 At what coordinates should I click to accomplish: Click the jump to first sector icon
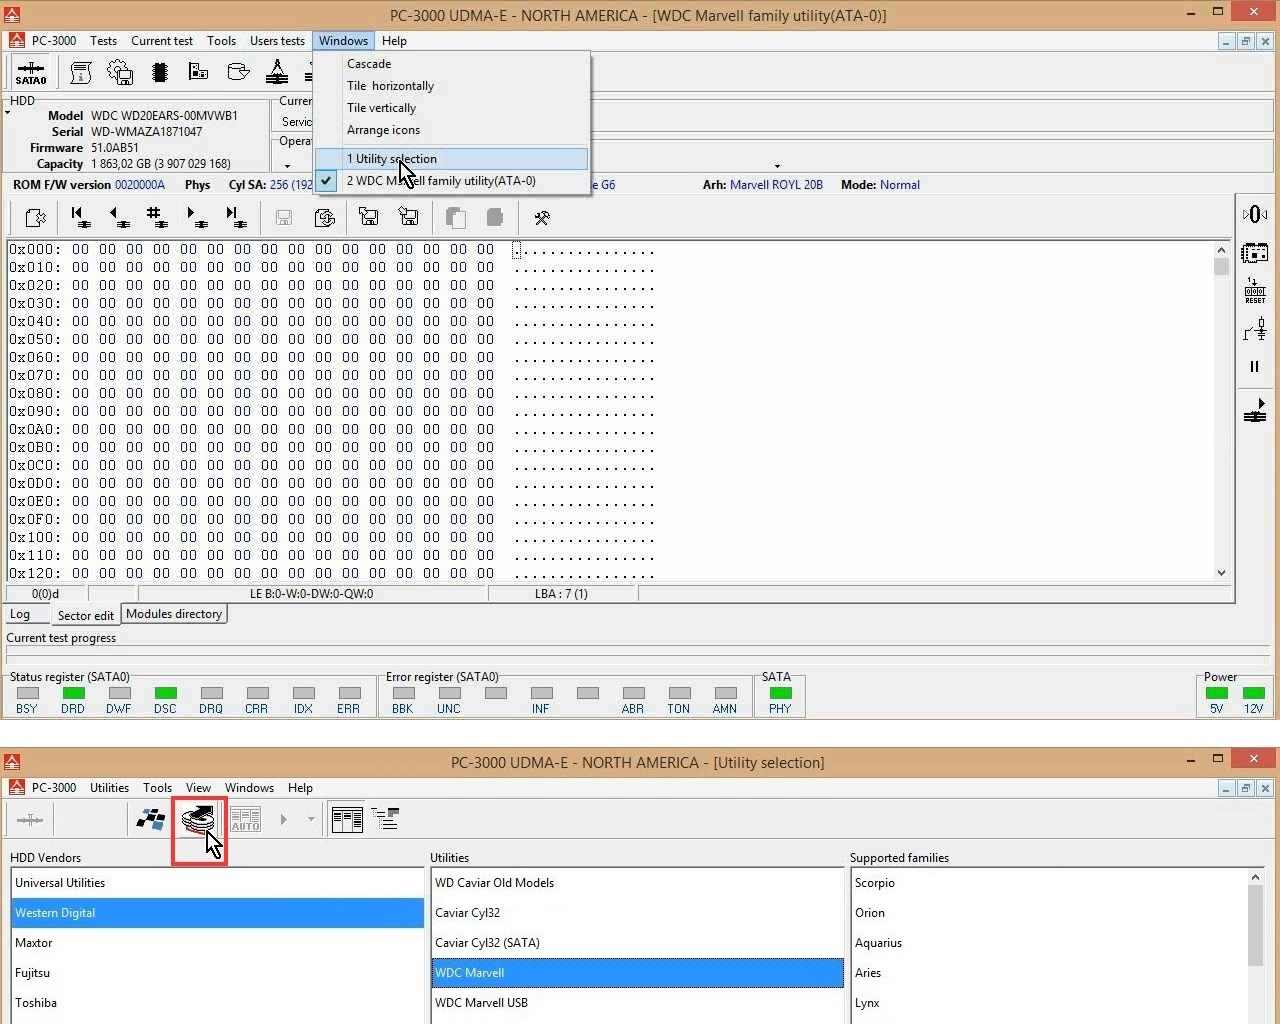[80, 217]
